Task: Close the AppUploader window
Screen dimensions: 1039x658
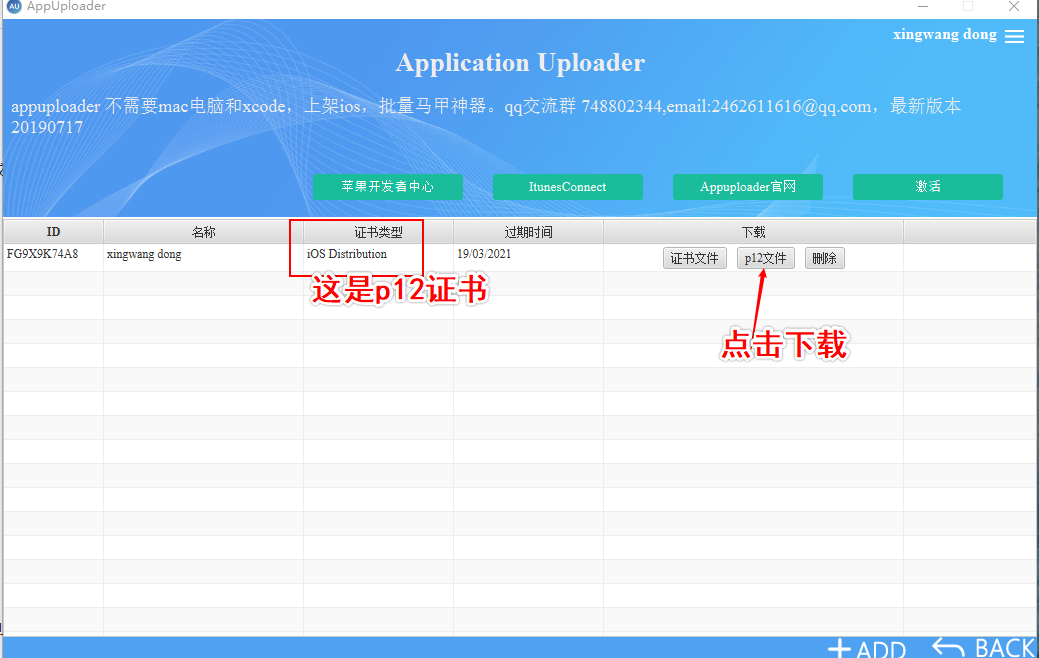Action: pos(1014,7)
